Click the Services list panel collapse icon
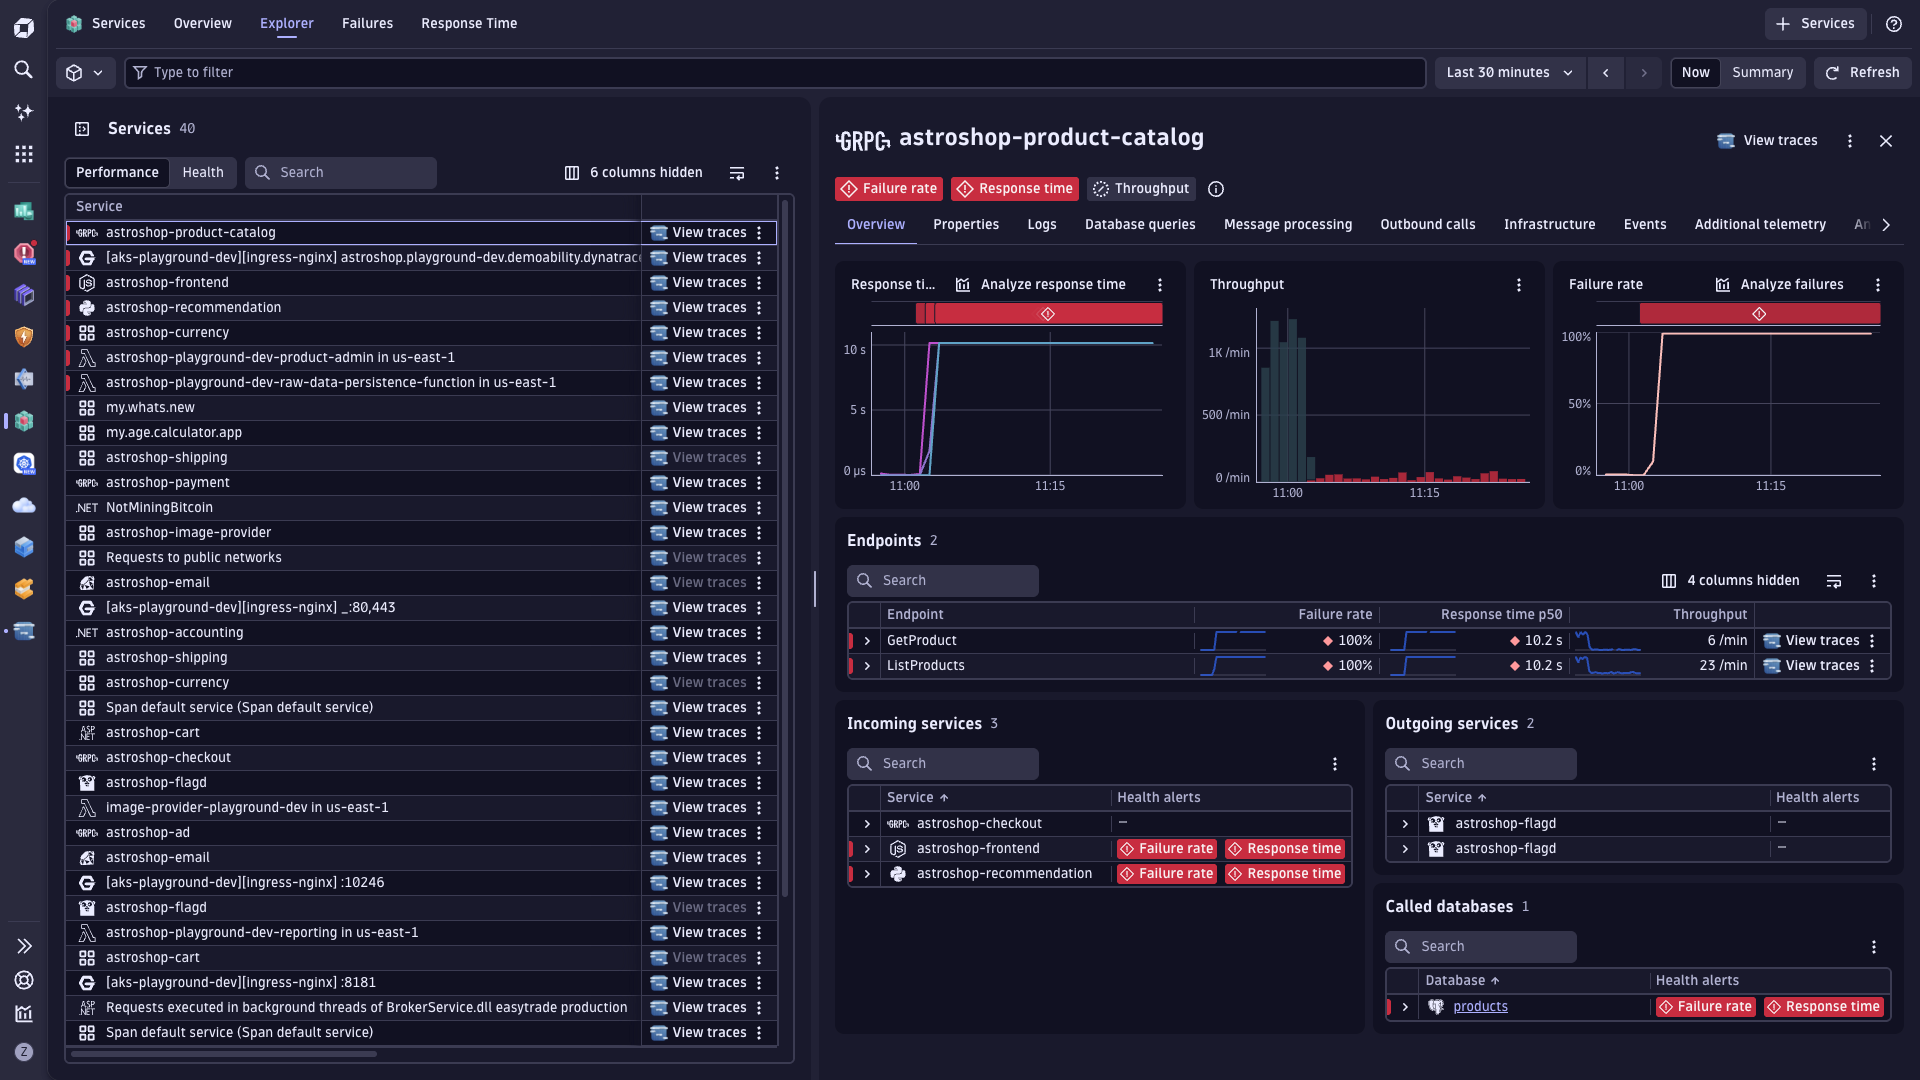The width and height of the screenshot is (1920, 1080). (x=82, y=129)
